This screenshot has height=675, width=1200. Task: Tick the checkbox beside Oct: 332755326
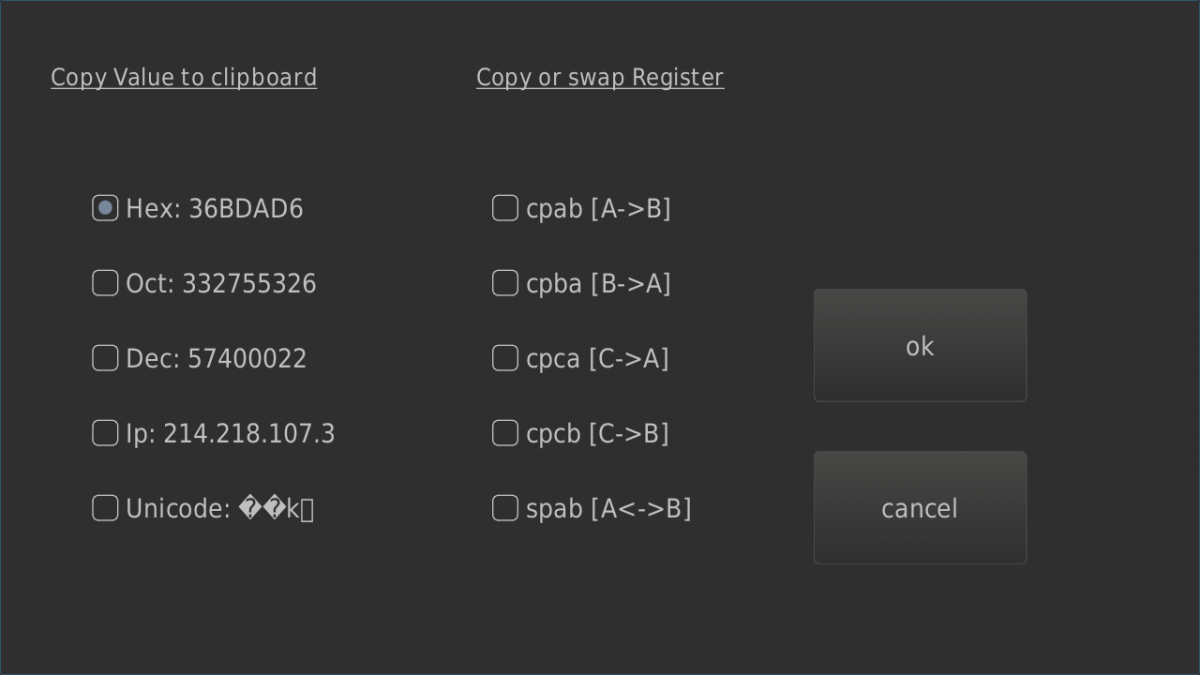click(x=105, y=284)
